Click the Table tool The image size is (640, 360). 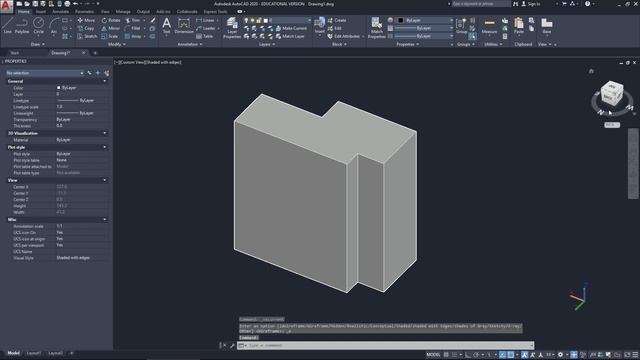click(205, 36)
